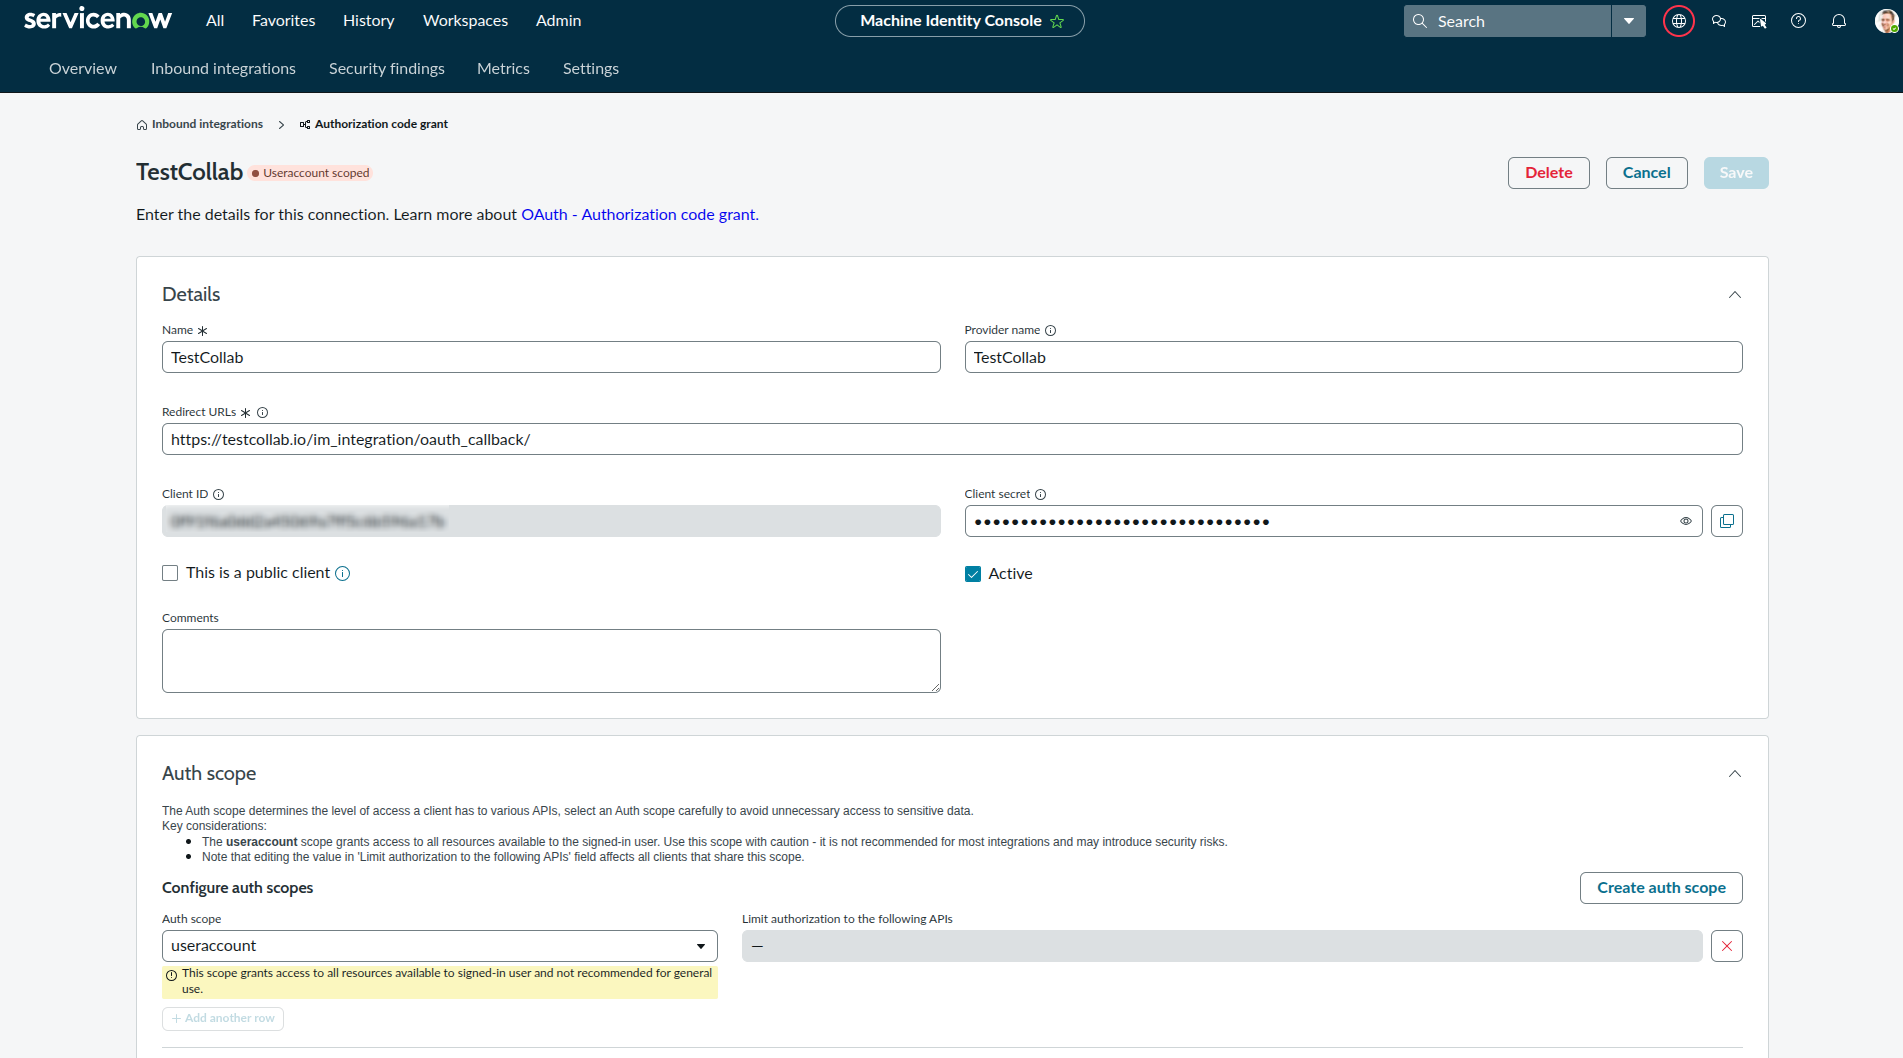The width and height of the screenshot is (1903, 1058).
Task: Click the Comments text area
Action: click(x=551, y=661)
